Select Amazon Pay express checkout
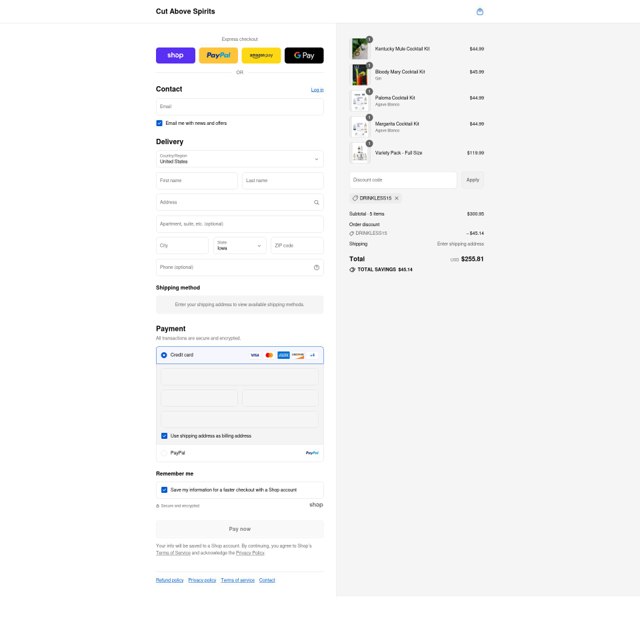 [x=261, y=55]
